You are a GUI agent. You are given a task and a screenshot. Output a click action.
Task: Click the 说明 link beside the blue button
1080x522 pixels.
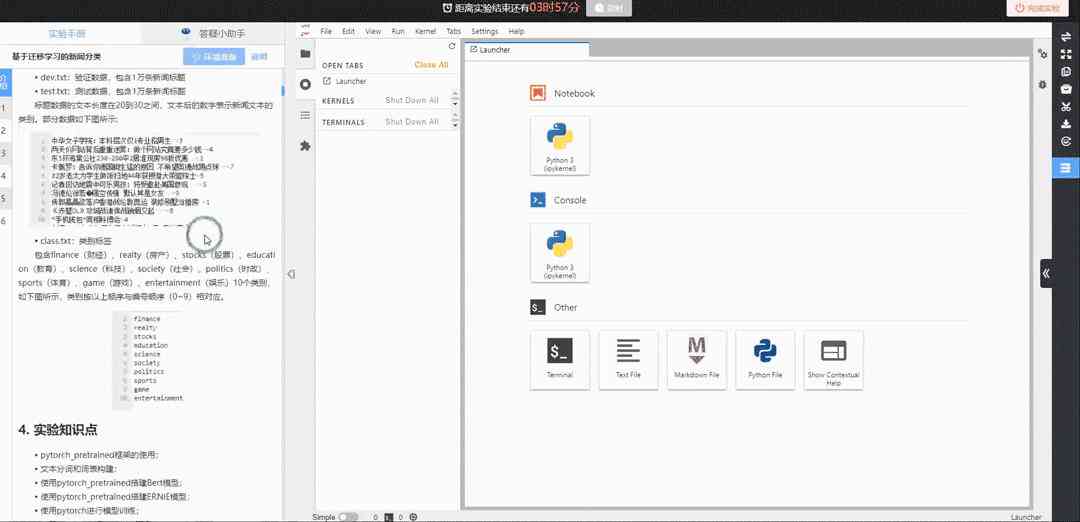click(259, 57)
